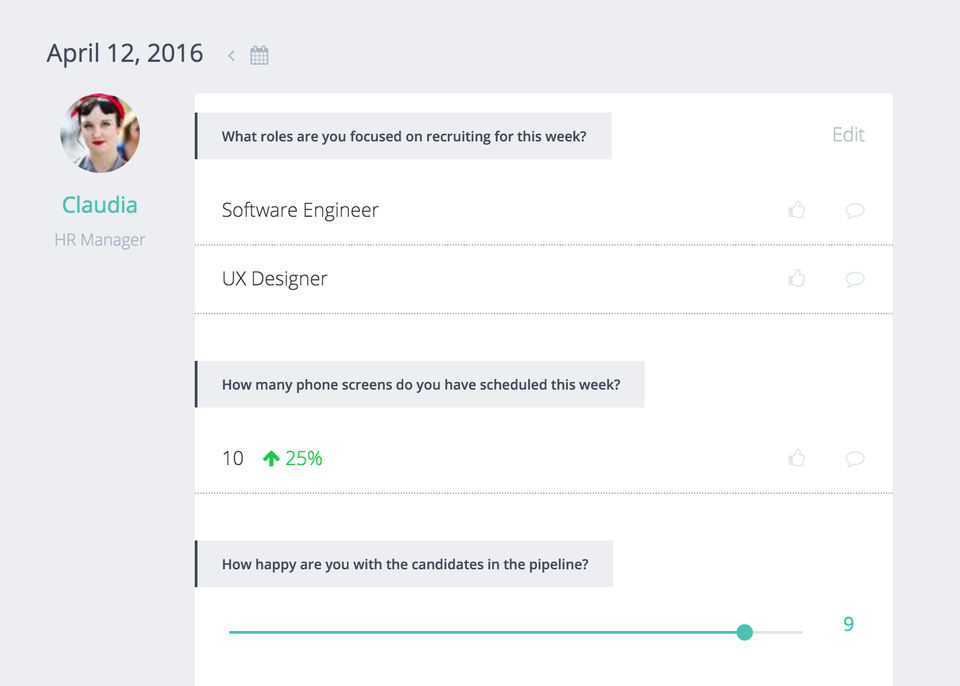
Task: Click the April 12, 2016 date heading
Action: [125, 54]
